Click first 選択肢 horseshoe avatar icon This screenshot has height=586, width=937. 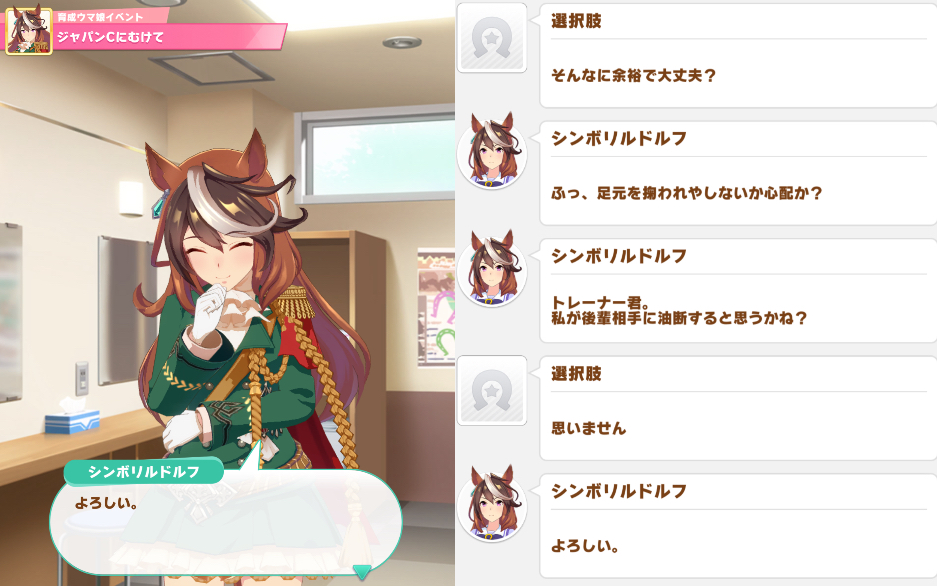coord(492,37)
